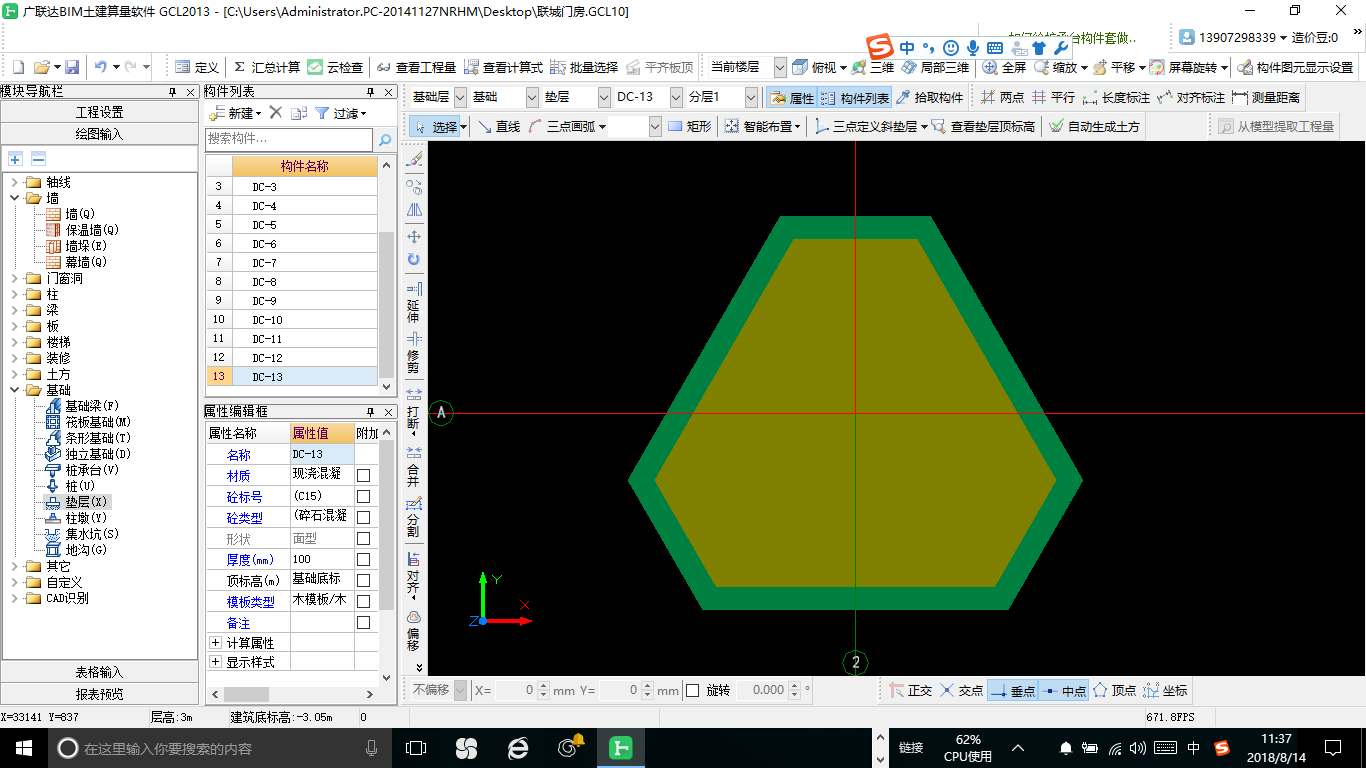1366x768 pixels.
Task: Select the 直线 line drawing tool
Action: [498, 127]
